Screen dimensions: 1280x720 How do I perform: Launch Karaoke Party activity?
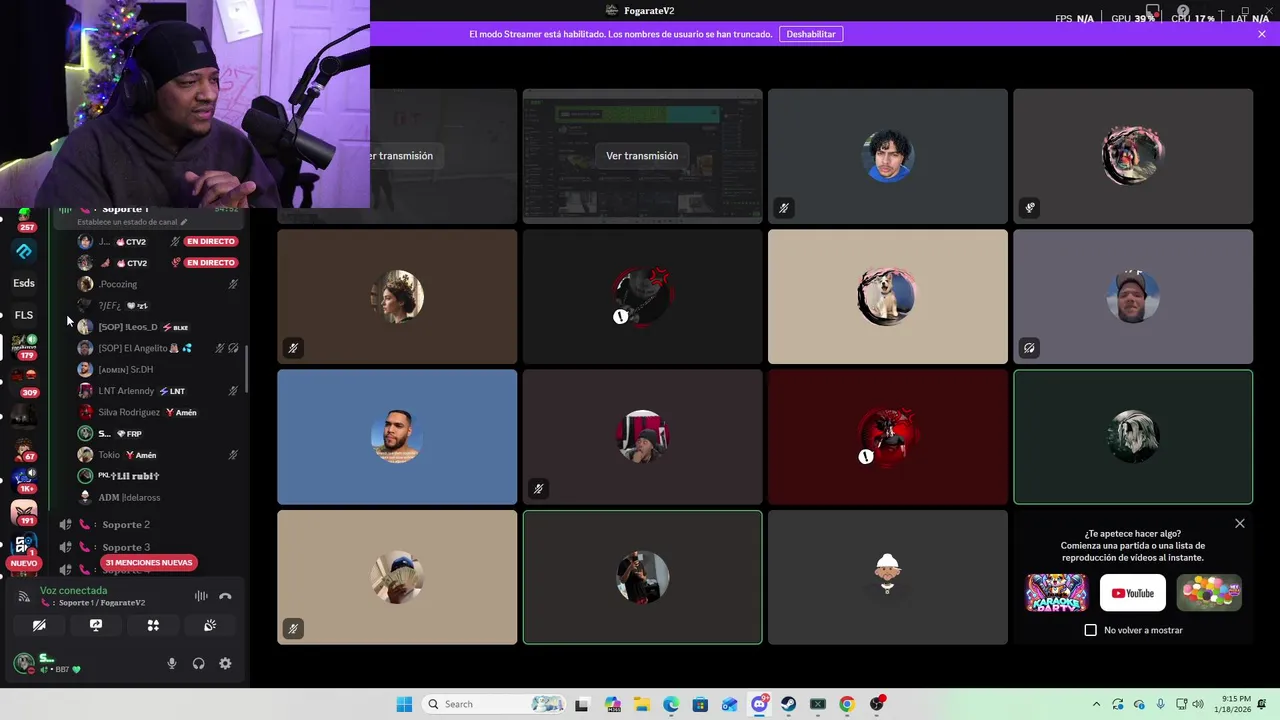point(1057,593)
